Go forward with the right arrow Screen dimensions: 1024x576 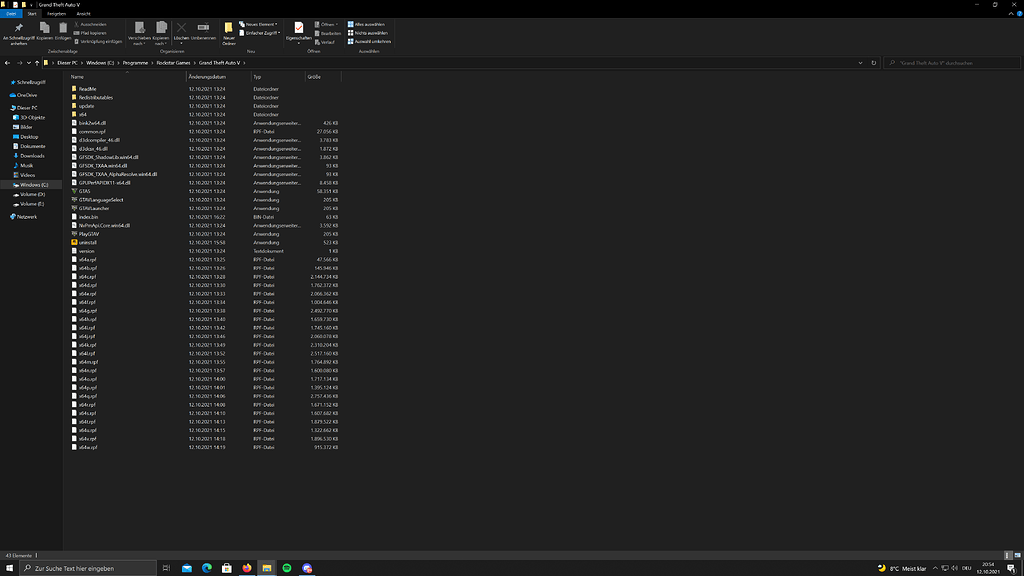click(19, 63)
